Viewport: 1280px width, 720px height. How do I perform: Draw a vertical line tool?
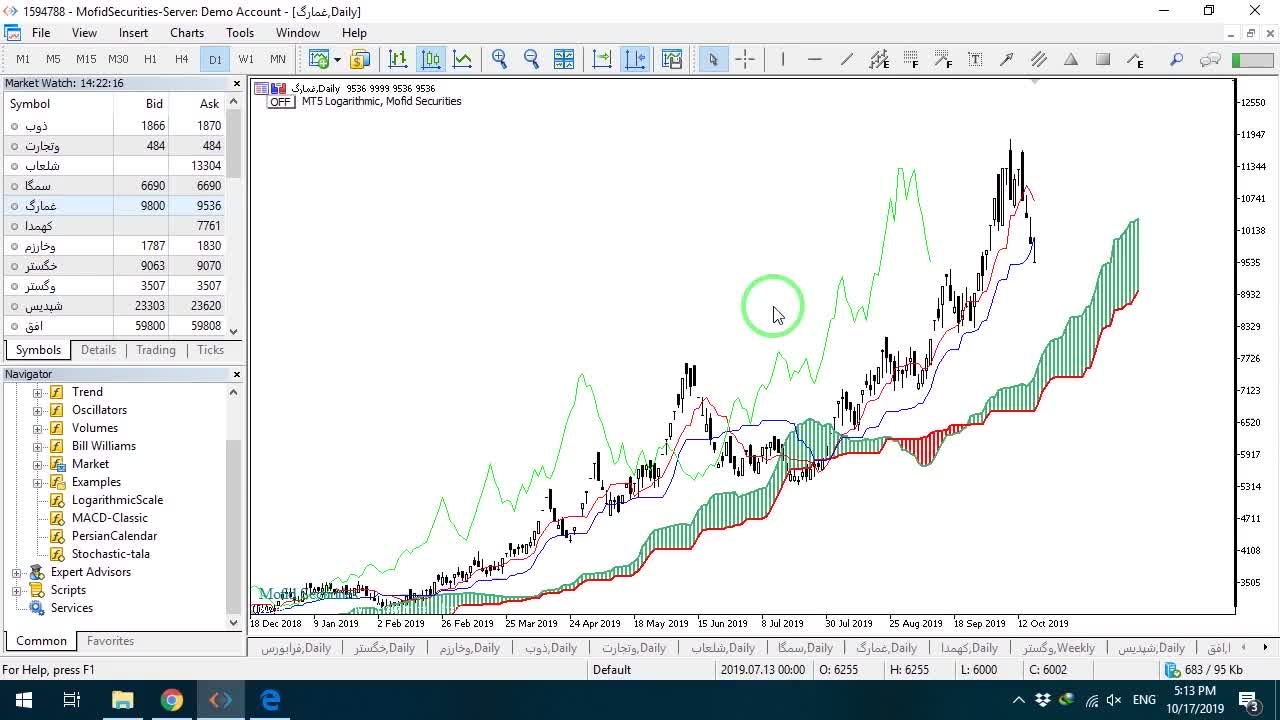point(783,60)
